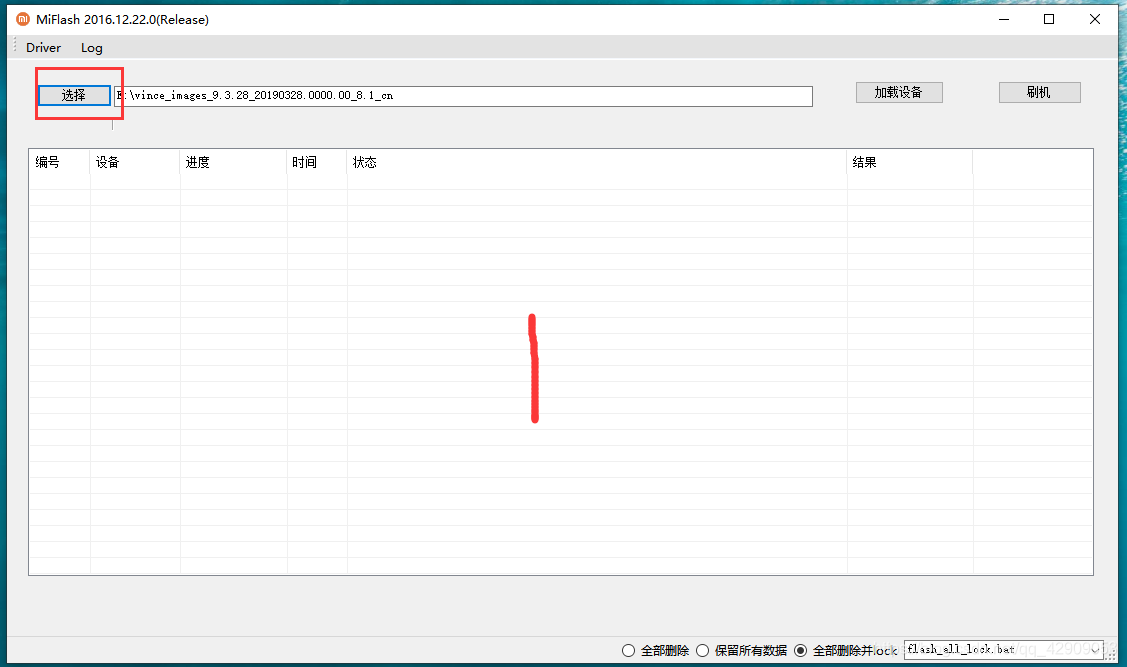
Task: Minimize the MiFlash window
Action: pos(1004,19)
